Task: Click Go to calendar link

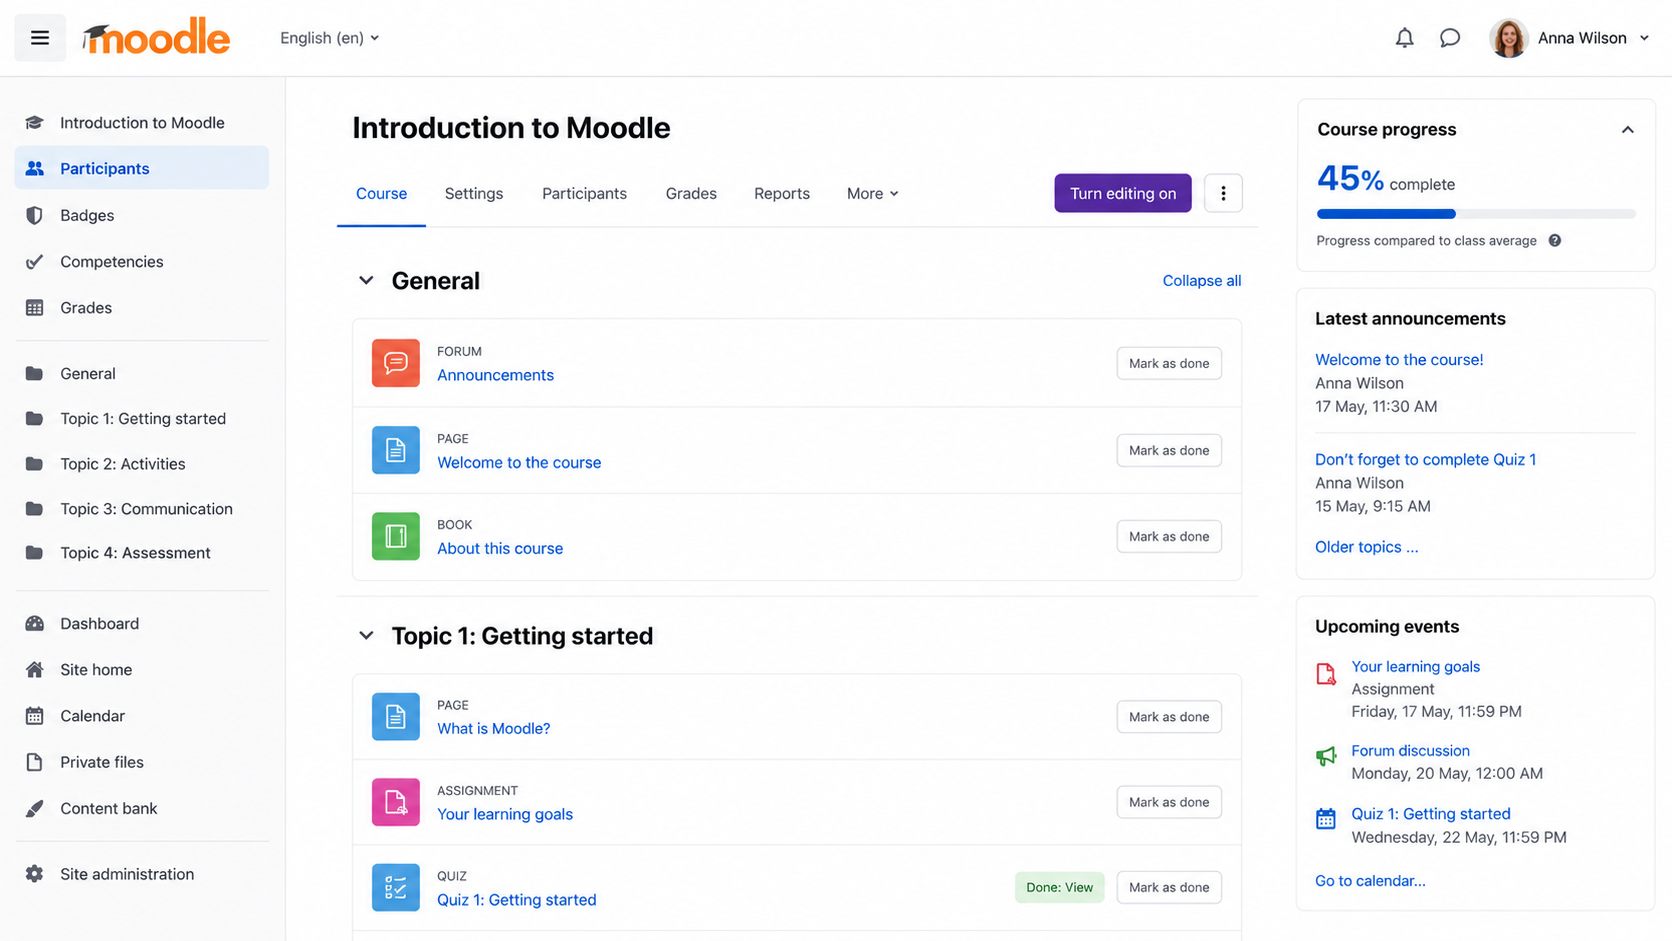Action: point(1370,881)
